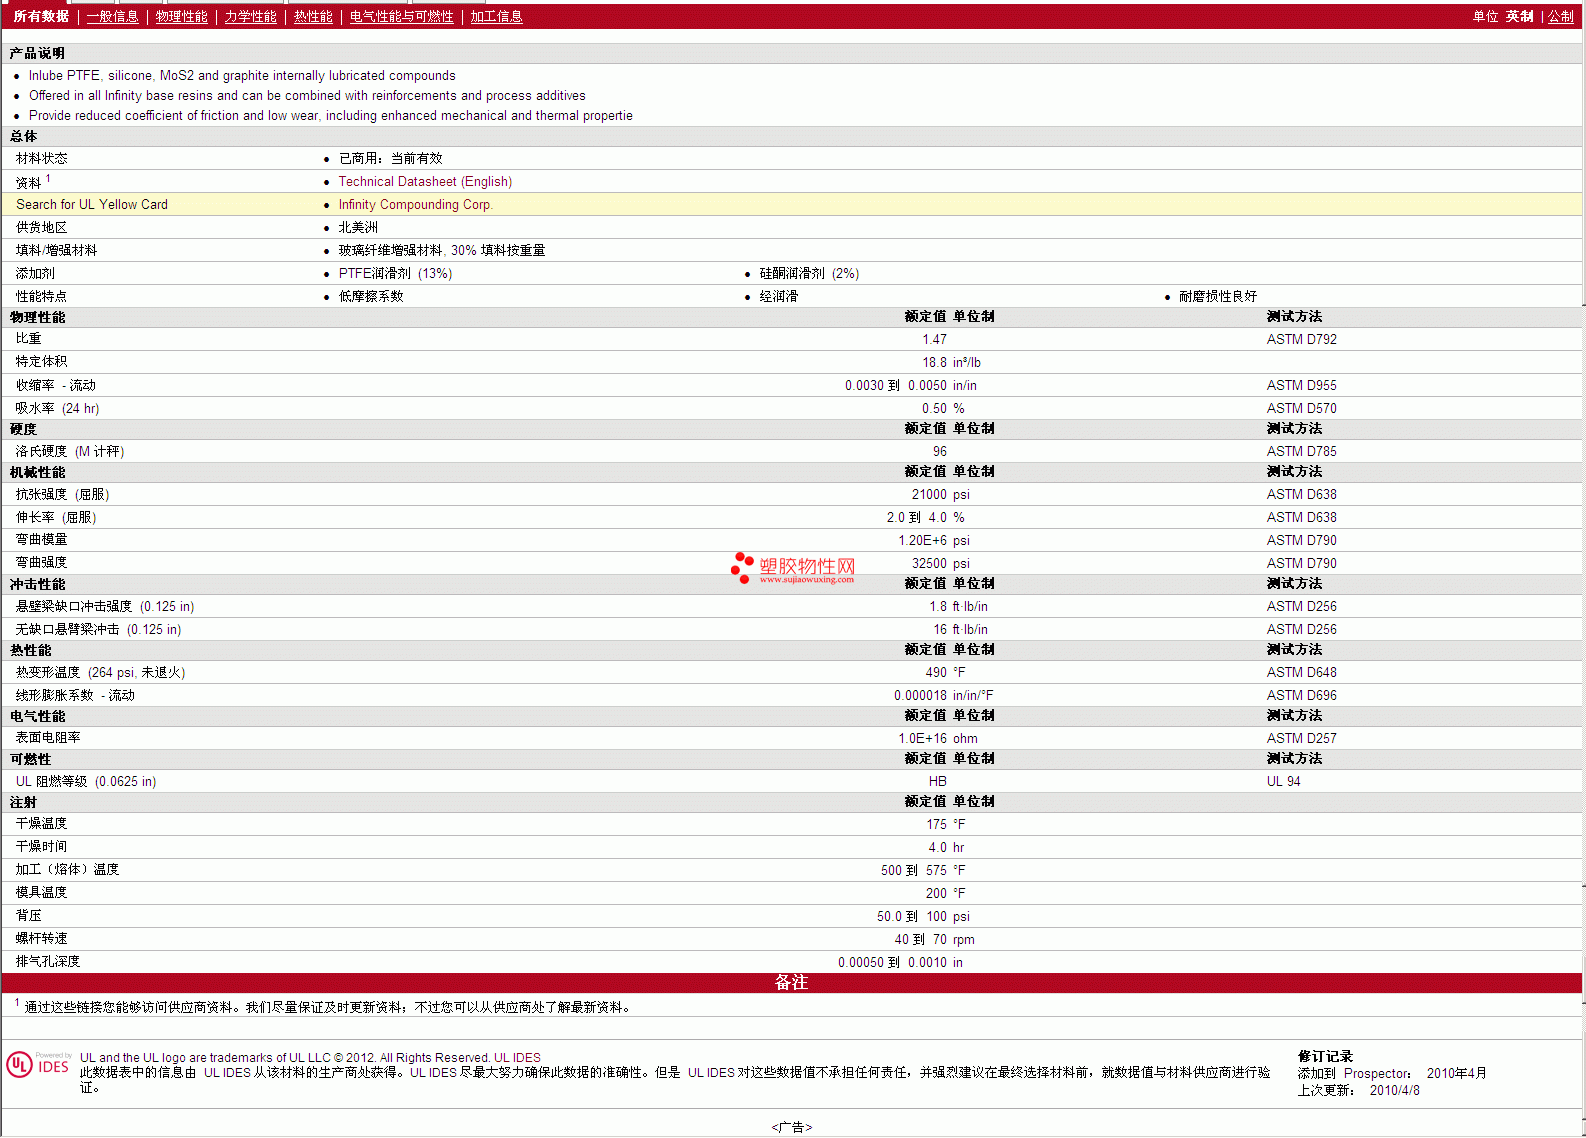Click the 比重 value 1.47
The height and width of the screenshot is (1138, 1586).
(x=934, y=340)
